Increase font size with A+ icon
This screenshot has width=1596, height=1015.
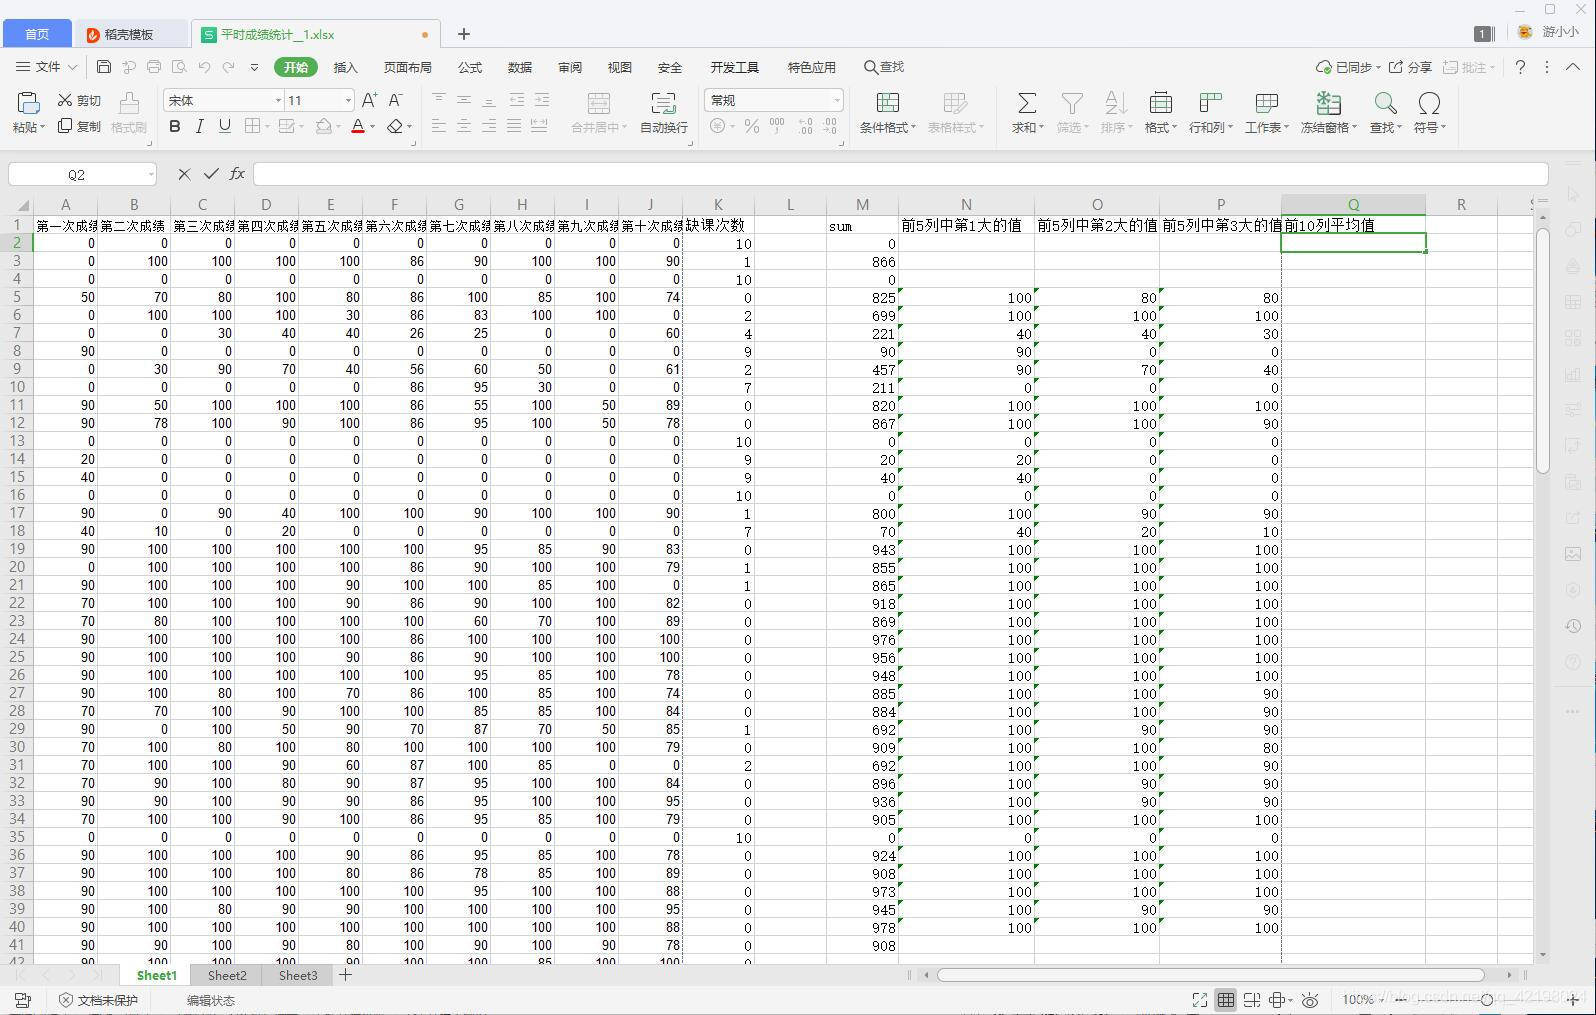click(x=369, y=100)
